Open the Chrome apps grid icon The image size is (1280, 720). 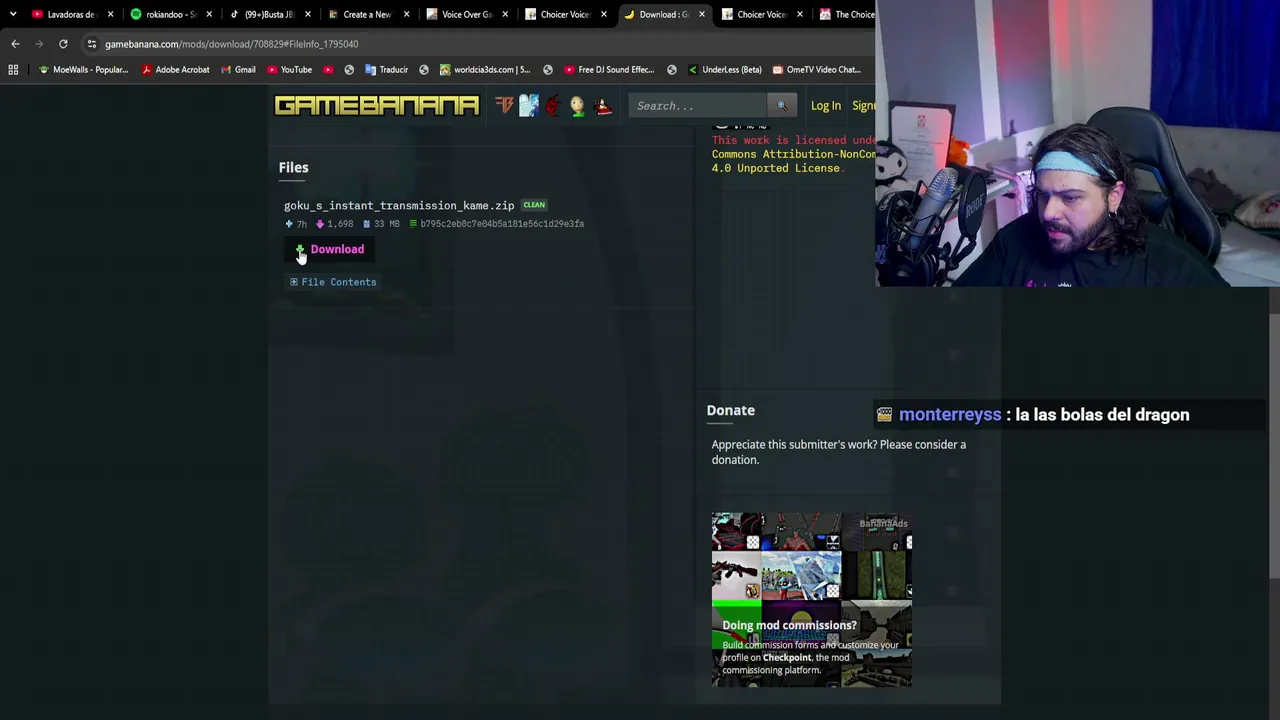(x=13, y=70)
